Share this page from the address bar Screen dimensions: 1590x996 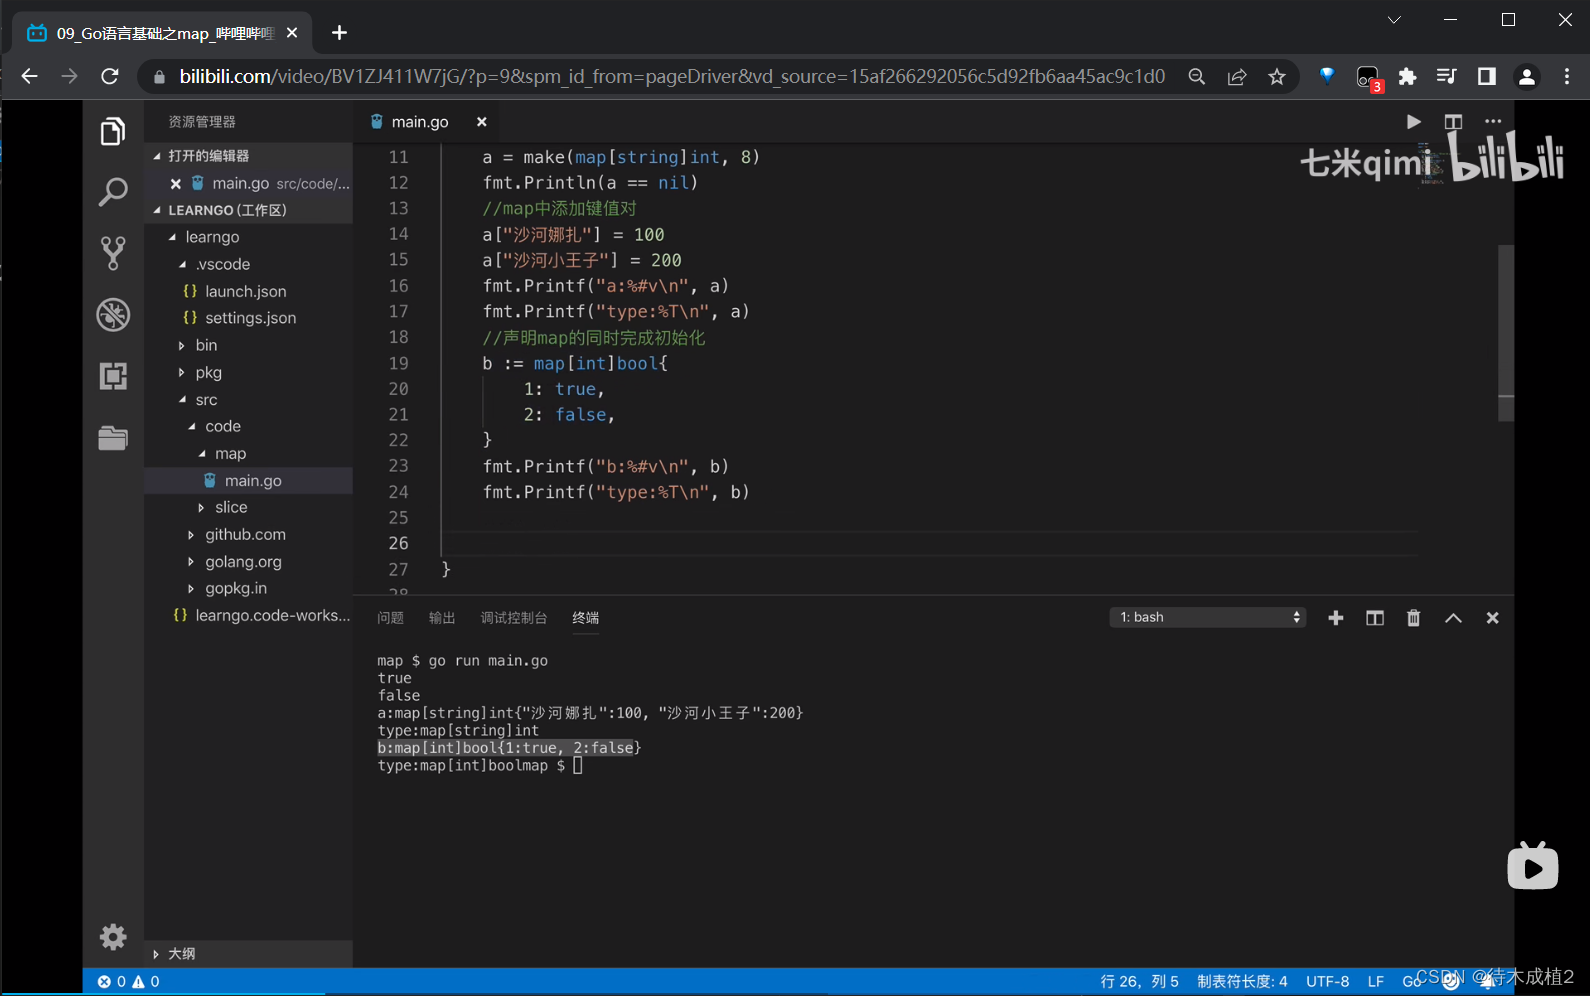click(x=1237, y=77)
